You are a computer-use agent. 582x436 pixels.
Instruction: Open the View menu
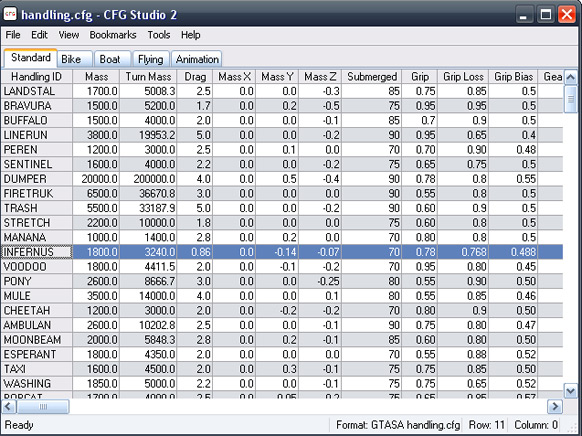pyautogui.click(x=69, y=35)
